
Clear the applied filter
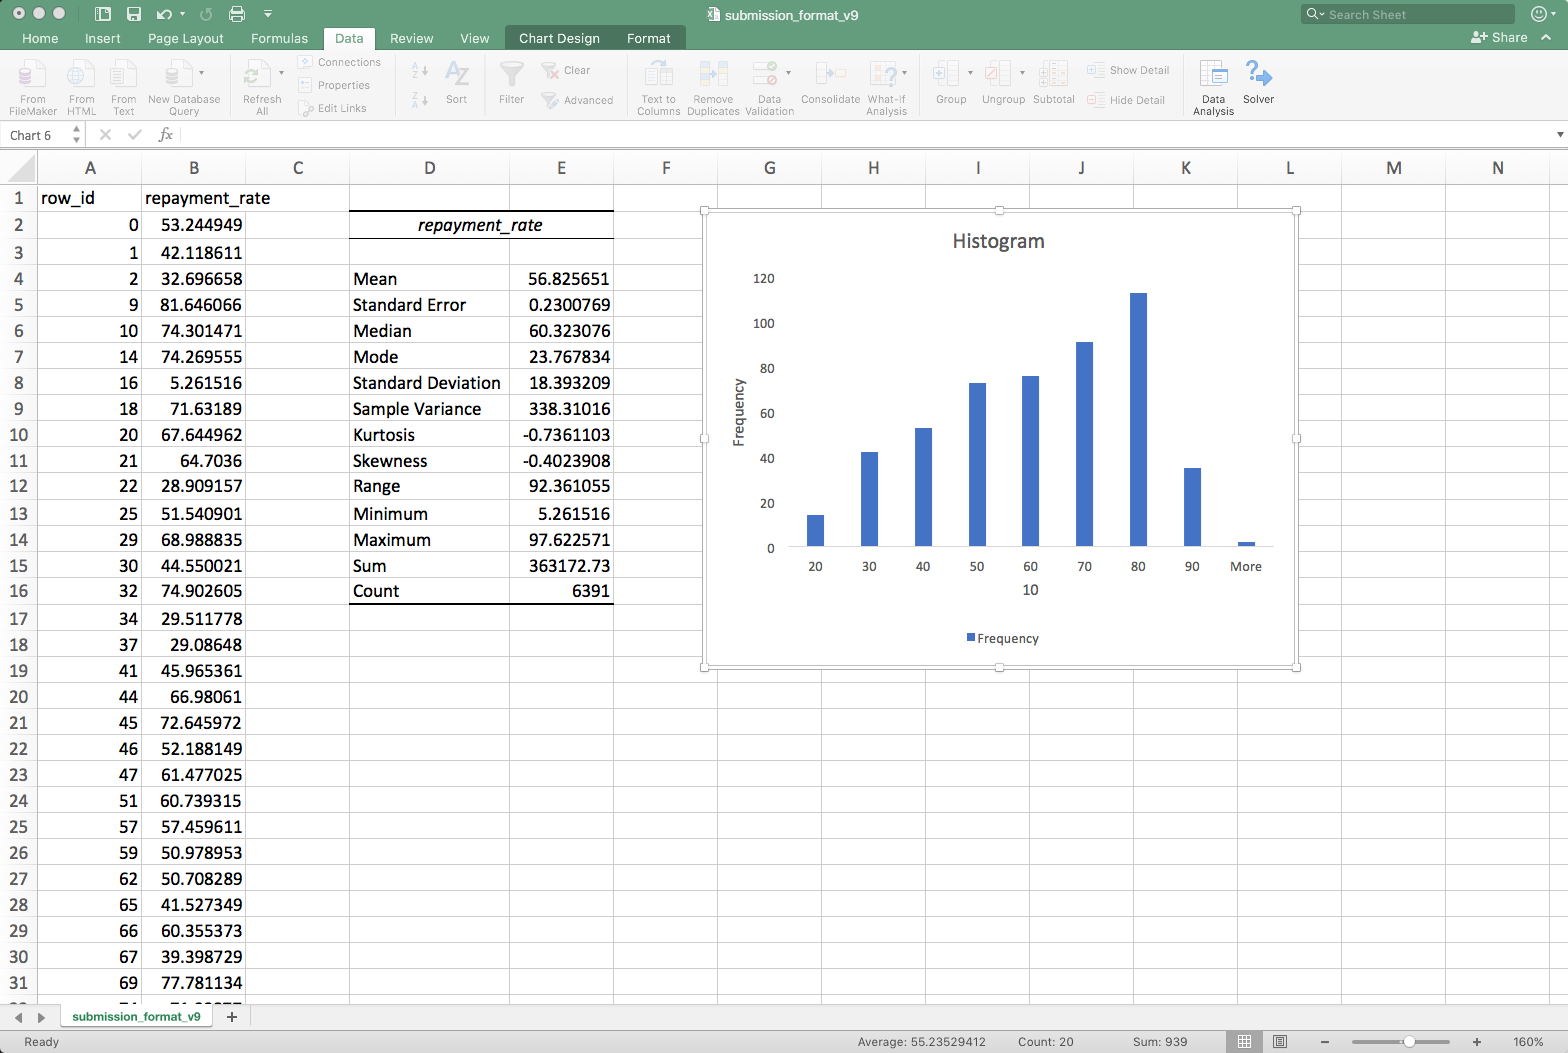pos(566,70)
